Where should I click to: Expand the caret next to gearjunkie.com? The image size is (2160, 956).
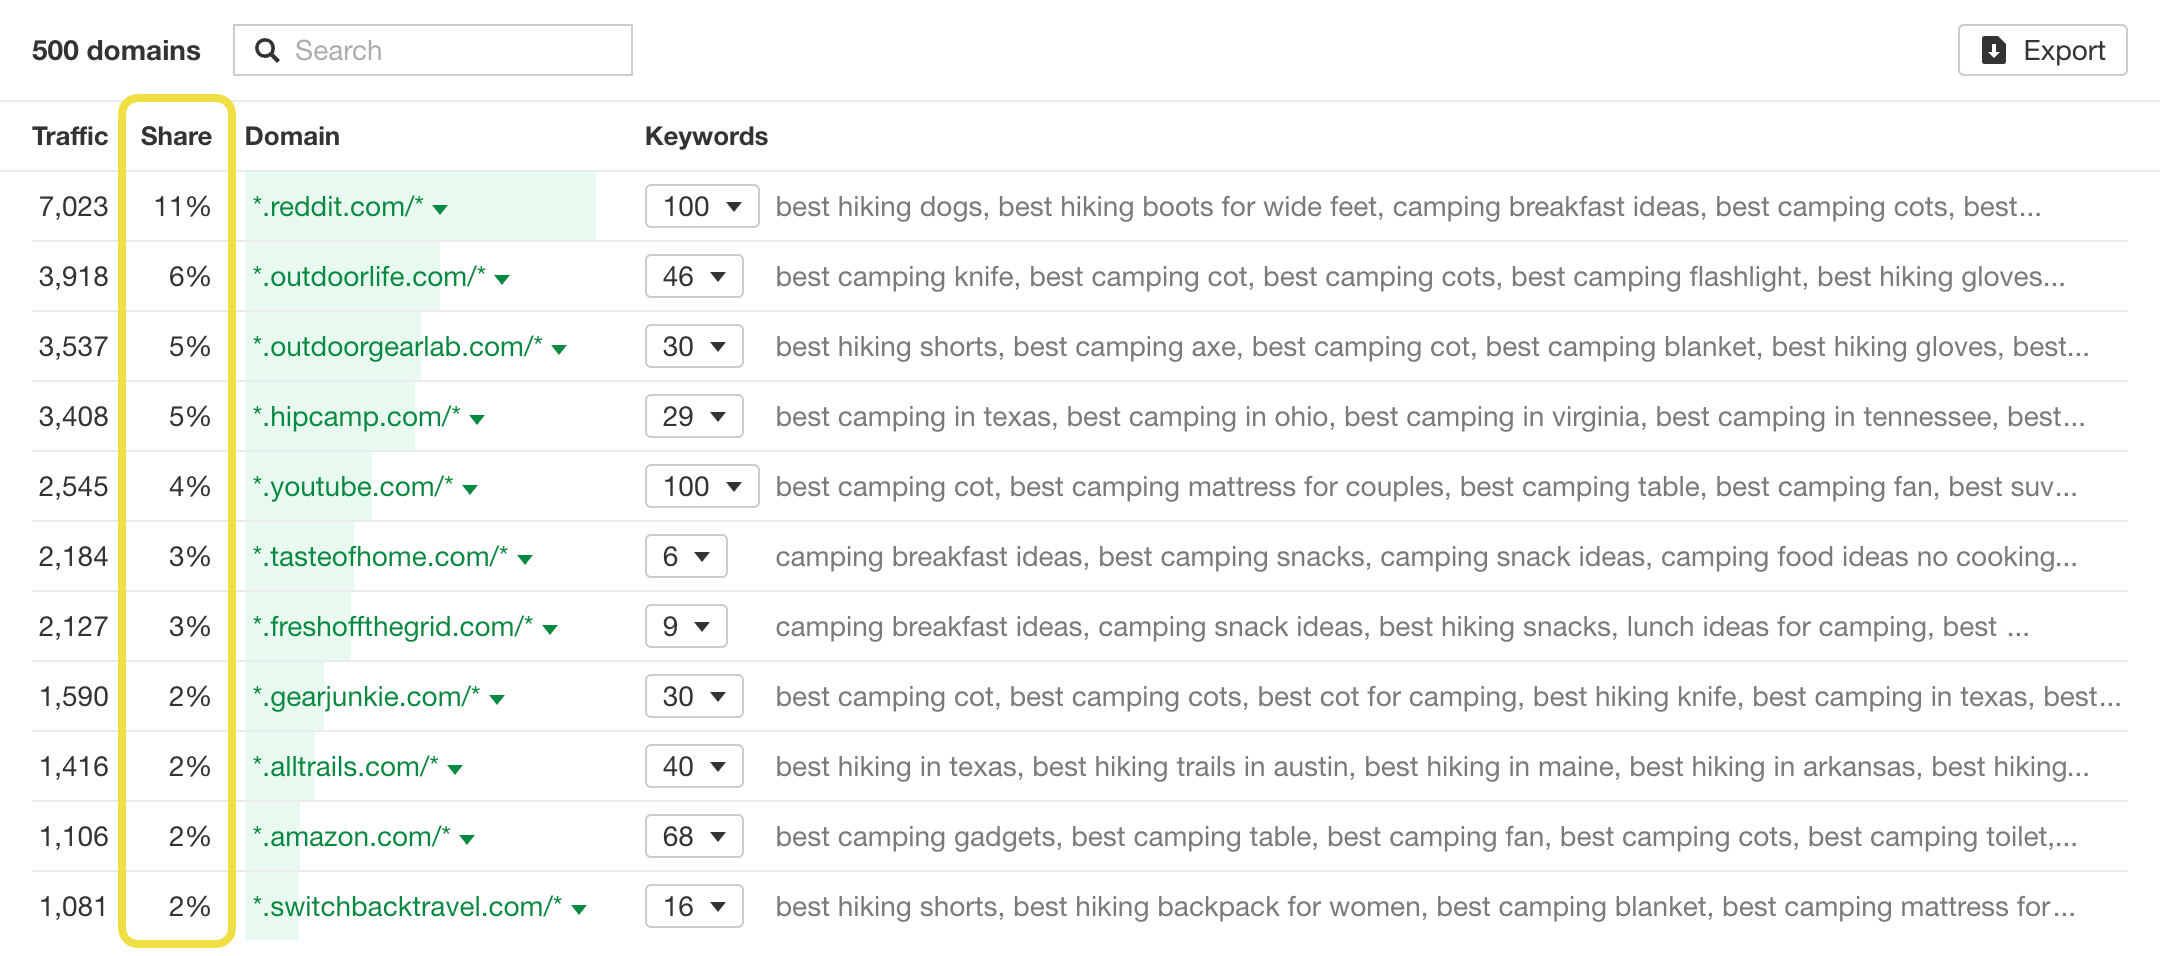click(497, 699)
